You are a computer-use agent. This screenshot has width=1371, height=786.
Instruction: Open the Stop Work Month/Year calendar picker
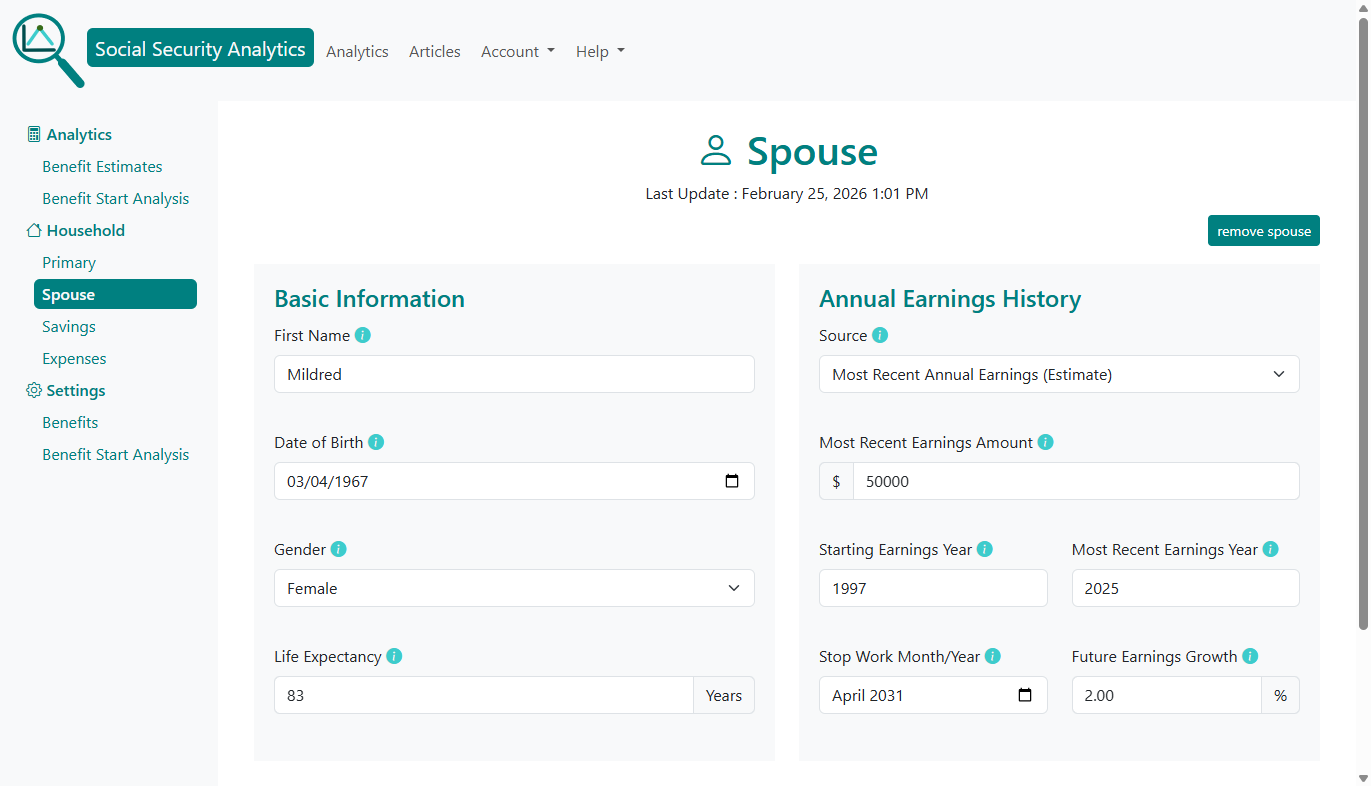pos(1025,695)
